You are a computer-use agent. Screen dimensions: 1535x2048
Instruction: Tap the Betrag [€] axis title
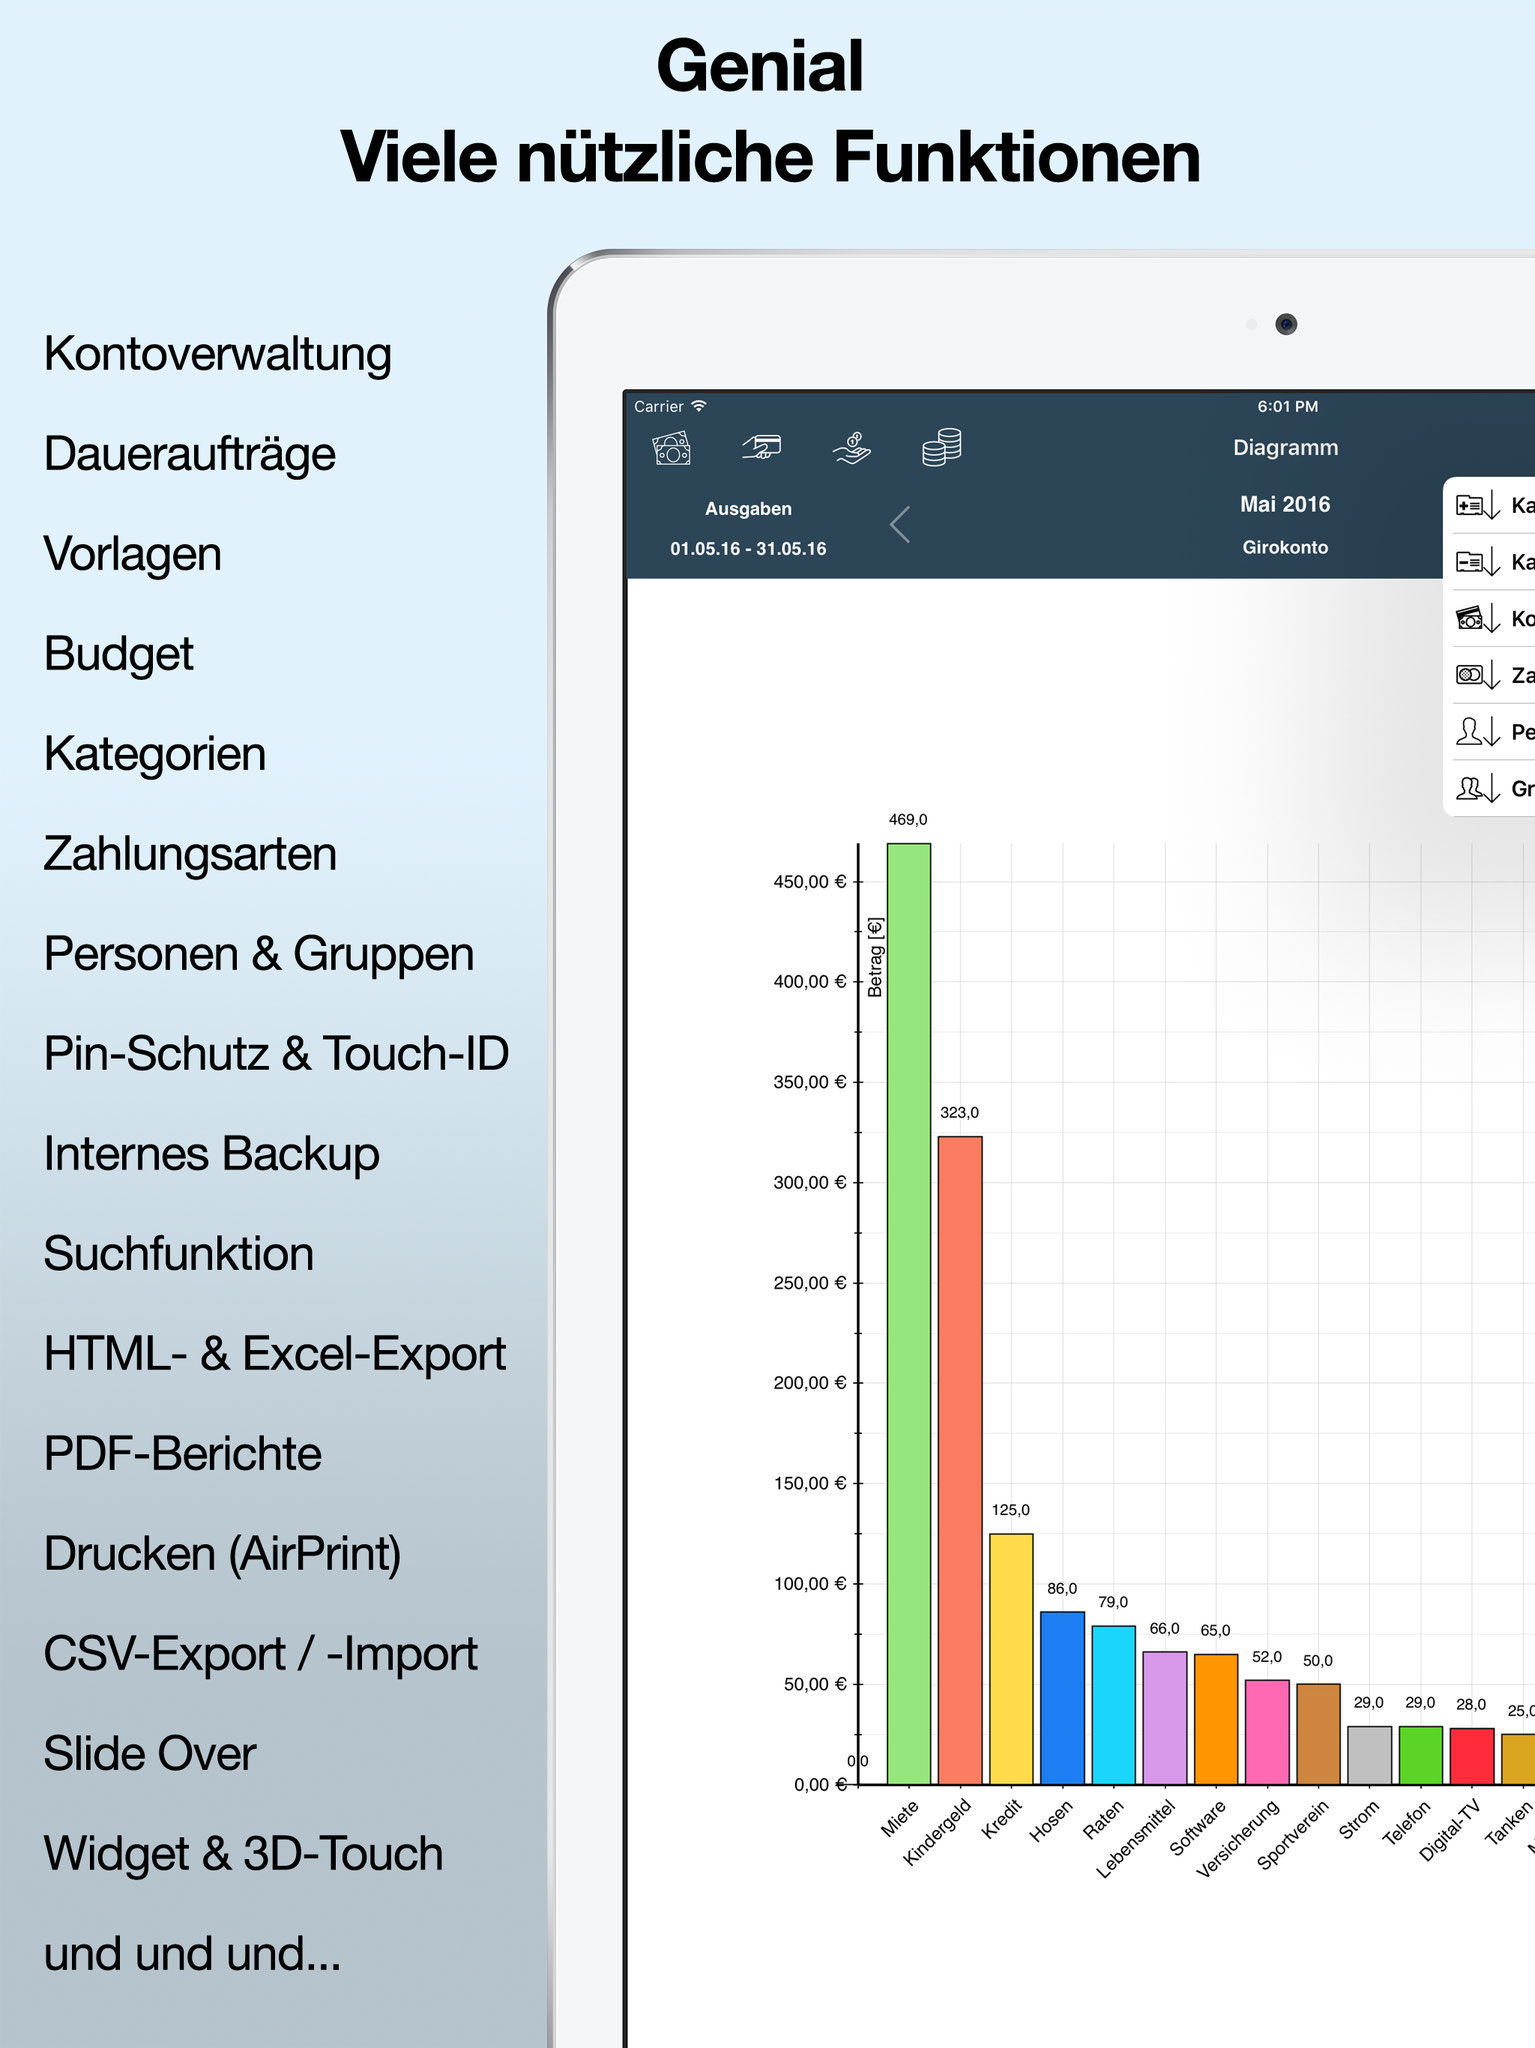click(875, 957)
